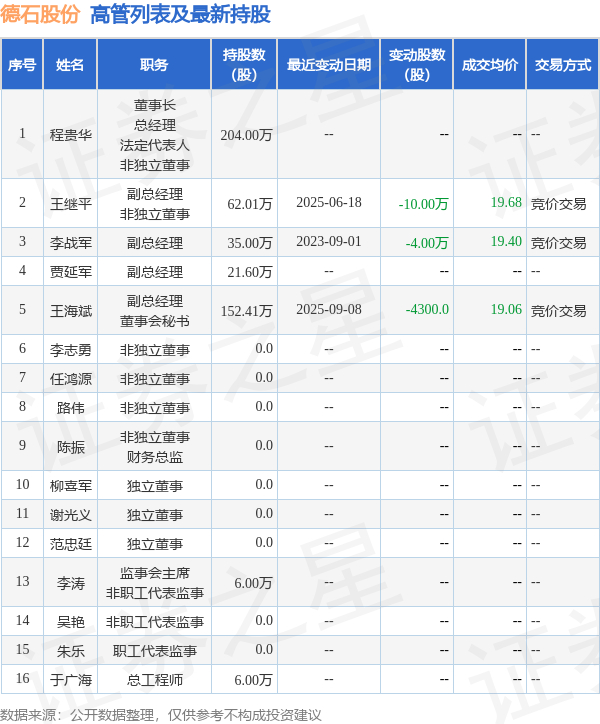Select the 最近变动日期 column header
Viewport: 600px width, 724px height.
[328, 65]
